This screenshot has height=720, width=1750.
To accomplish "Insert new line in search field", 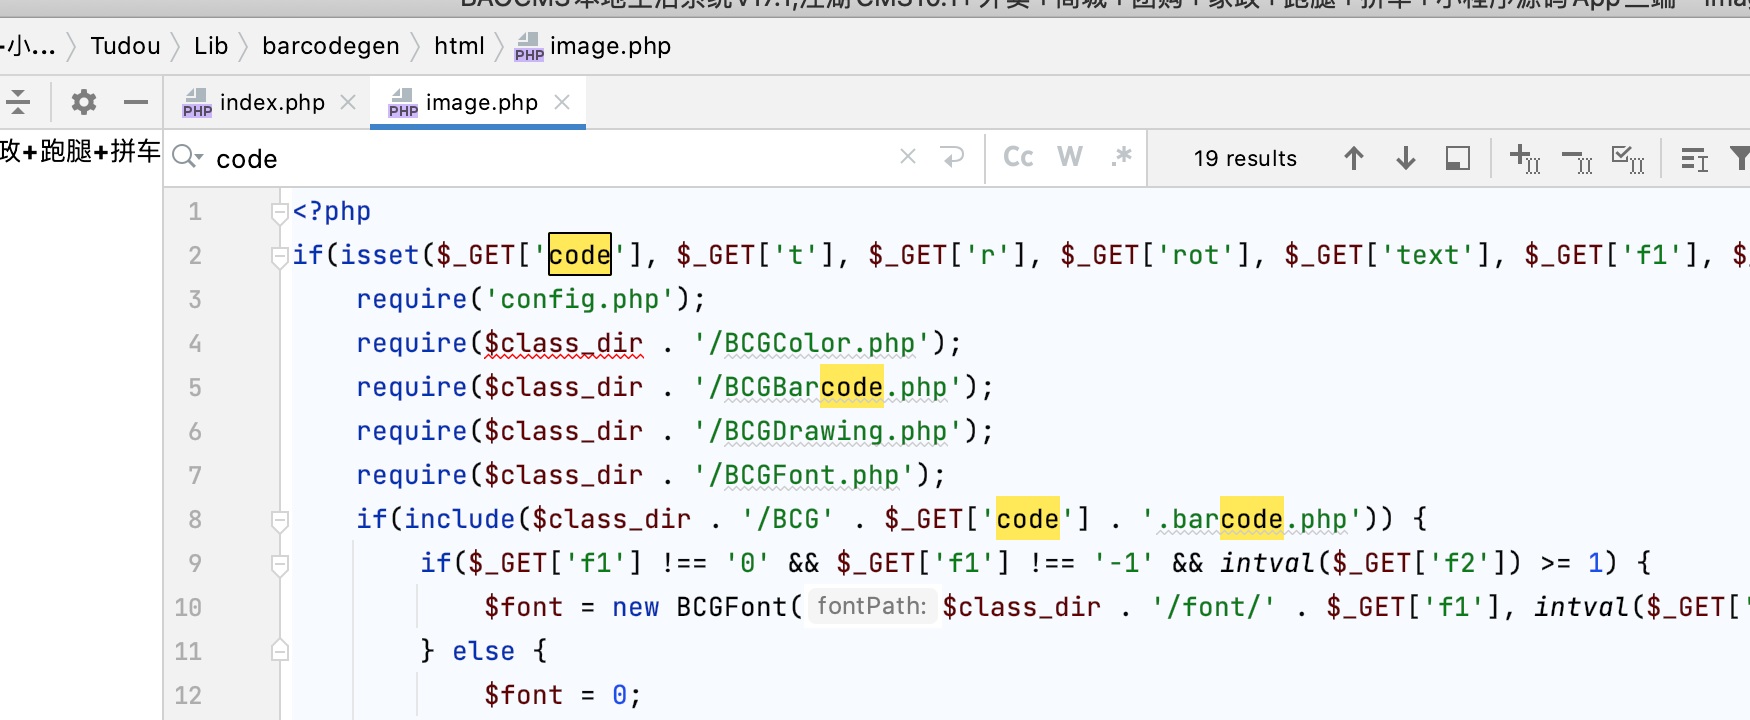I will point(953,157).
